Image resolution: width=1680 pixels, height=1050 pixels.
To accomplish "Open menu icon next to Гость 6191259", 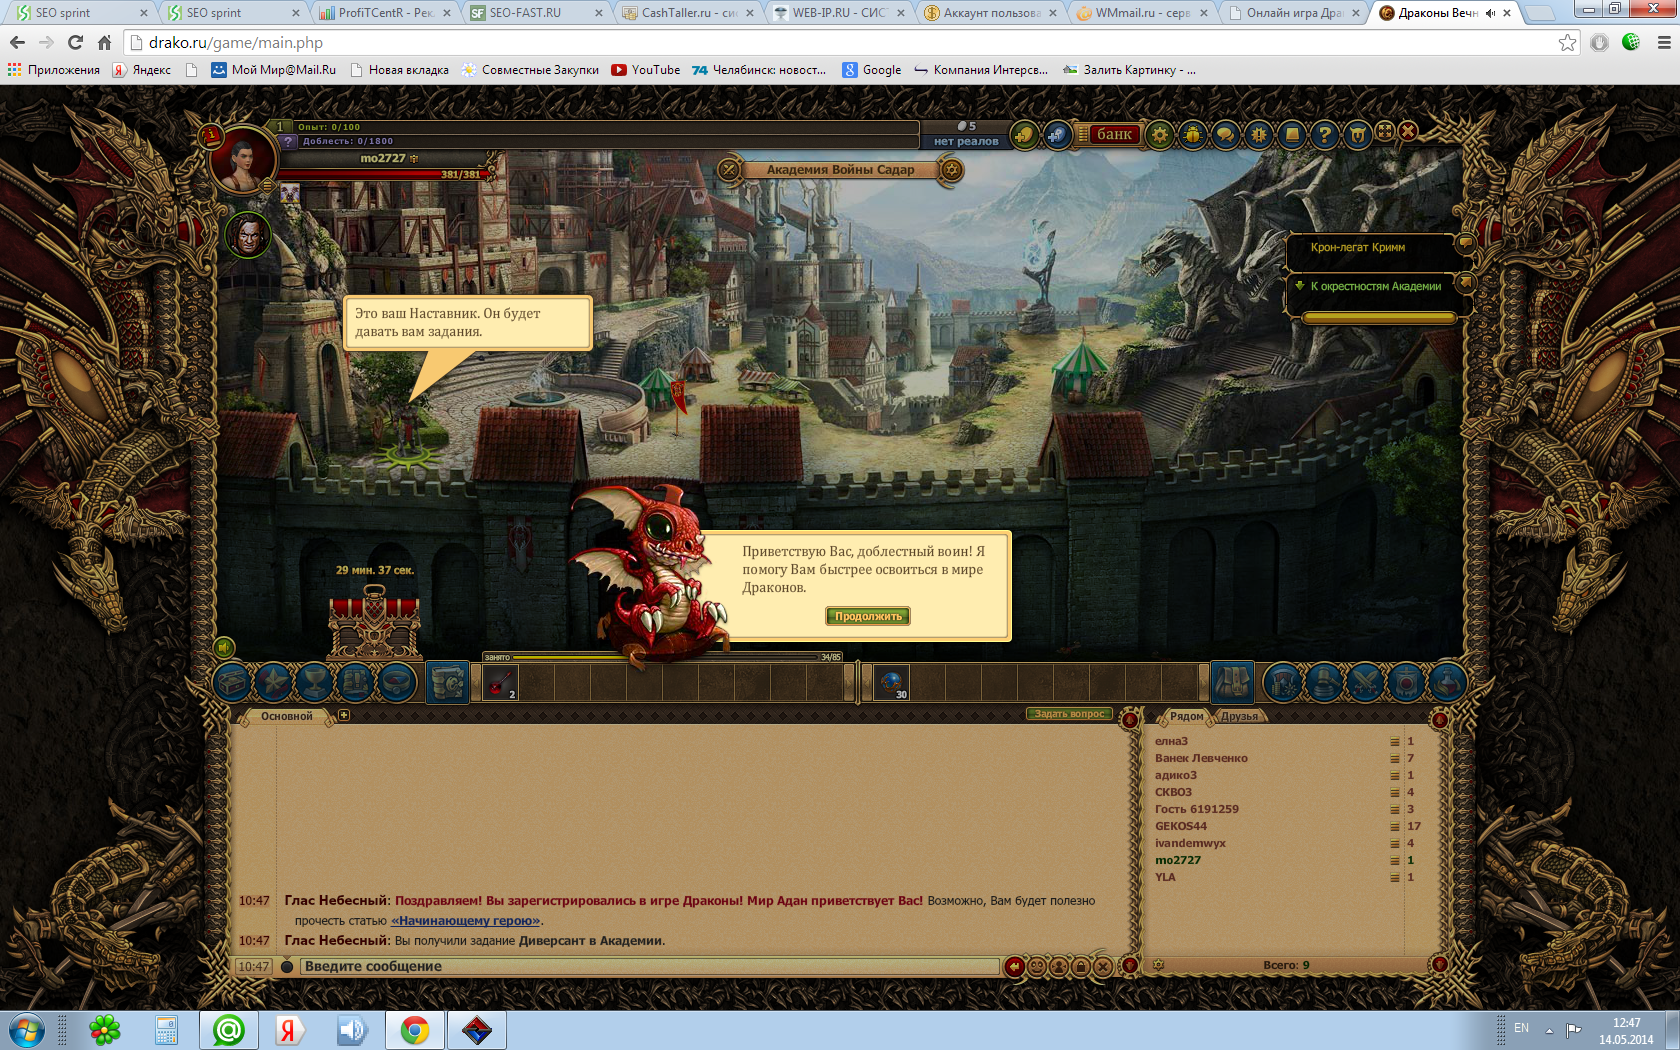I will tap(1394, 810).
